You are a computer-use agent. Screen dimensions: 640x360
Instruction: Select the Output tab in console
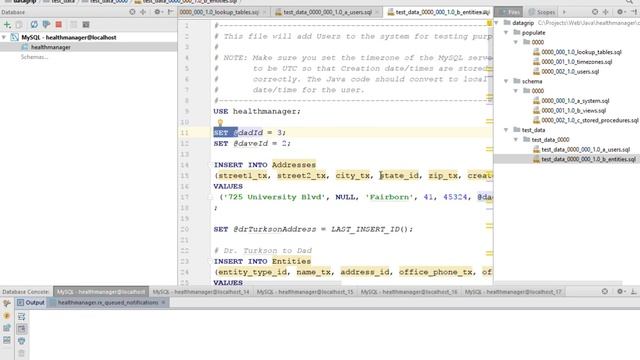(31, 303)
